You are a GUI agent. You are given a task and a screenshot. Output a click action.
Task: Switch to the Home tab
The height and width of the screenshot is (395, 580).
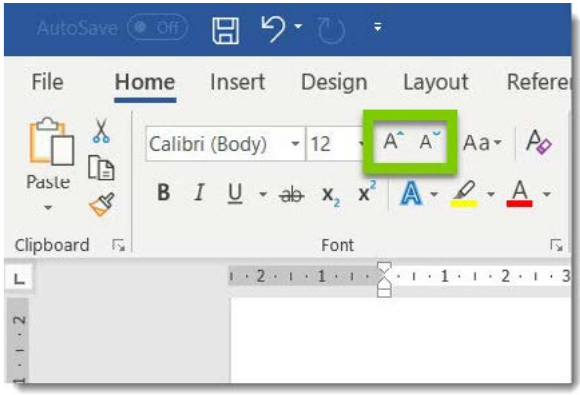(145, 82)
